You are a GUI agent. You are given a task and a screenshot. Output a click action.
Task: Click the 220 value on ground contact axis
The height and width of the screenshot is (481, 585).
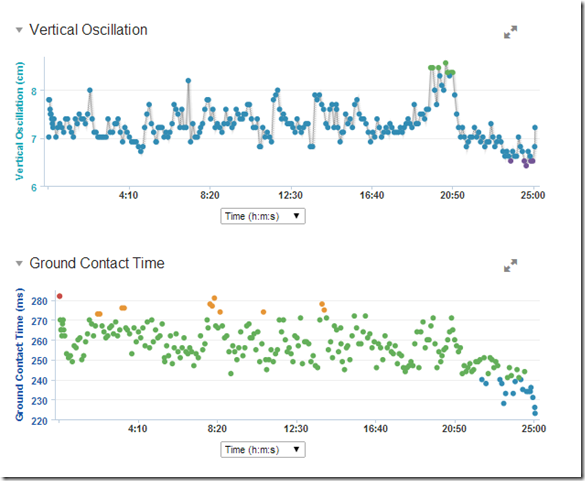click(x=39, y=421)
